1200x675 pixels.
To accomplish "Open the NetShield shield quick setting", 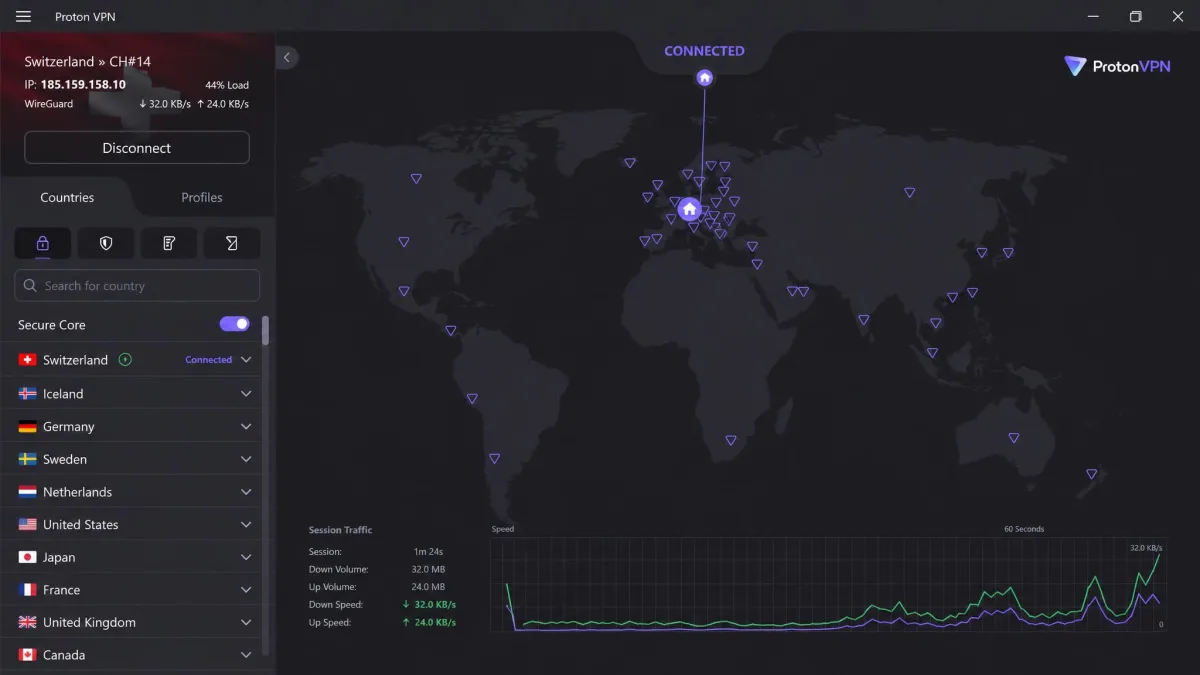I will (106, 243).
